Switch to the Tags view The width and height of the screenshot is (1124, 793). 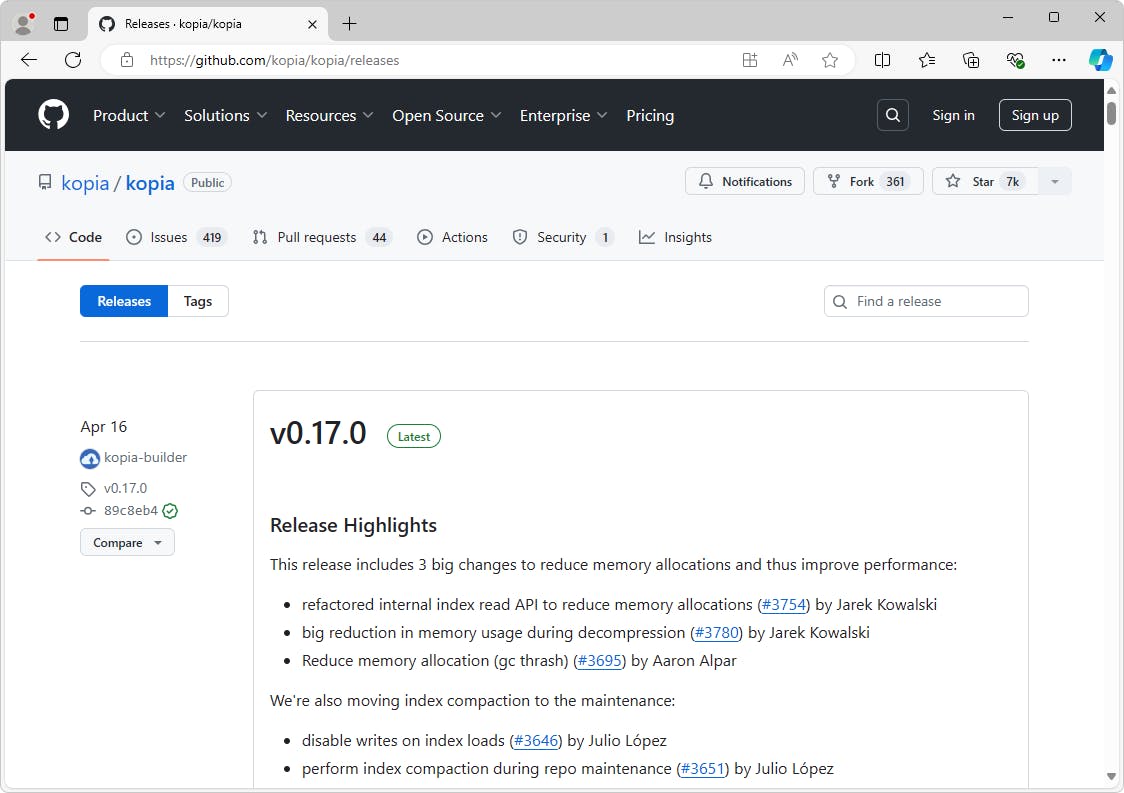tap(198, 301)
